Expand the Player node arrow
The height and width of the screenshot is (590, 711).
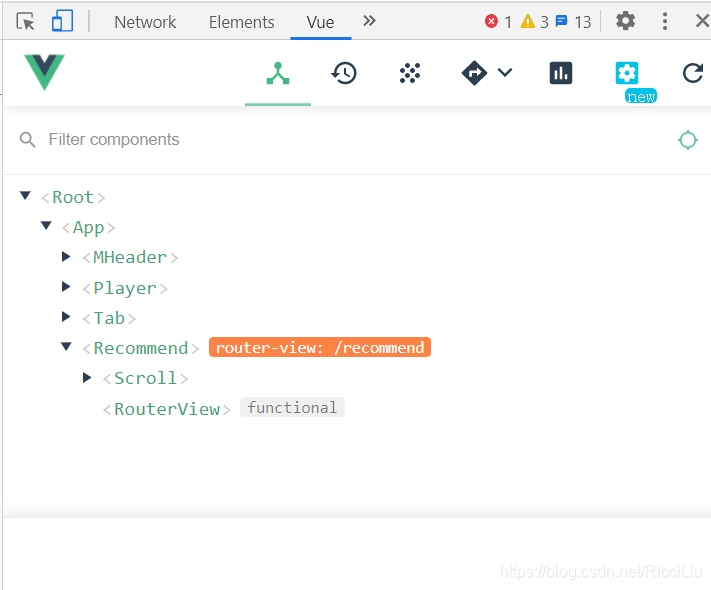(x=66, y=287)
